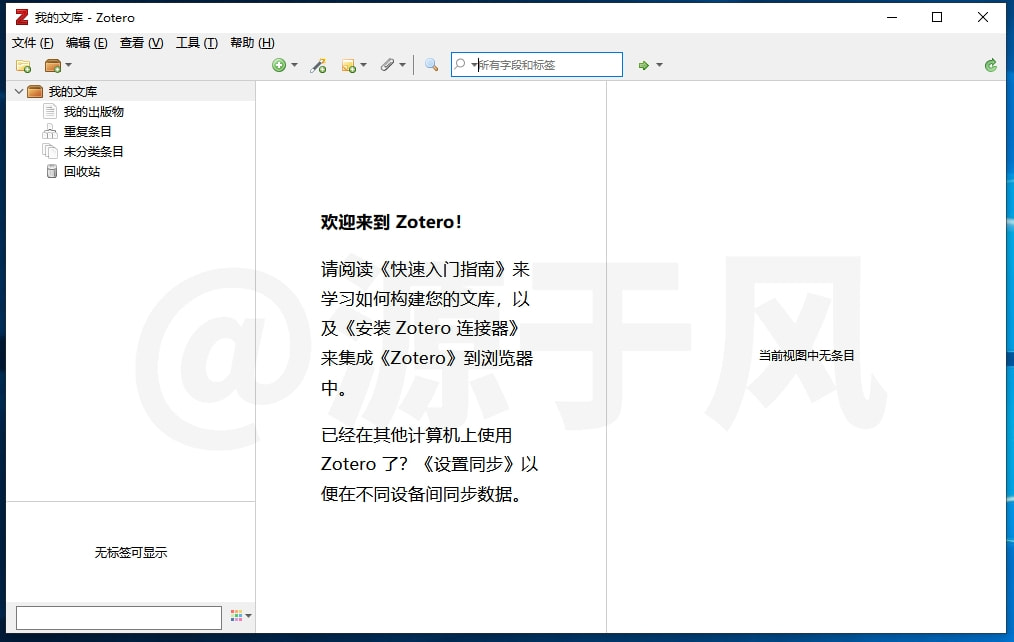Viewport: 1014px width, 642px height.
Task: Close the Zotero window
Action: click(983, 17)
